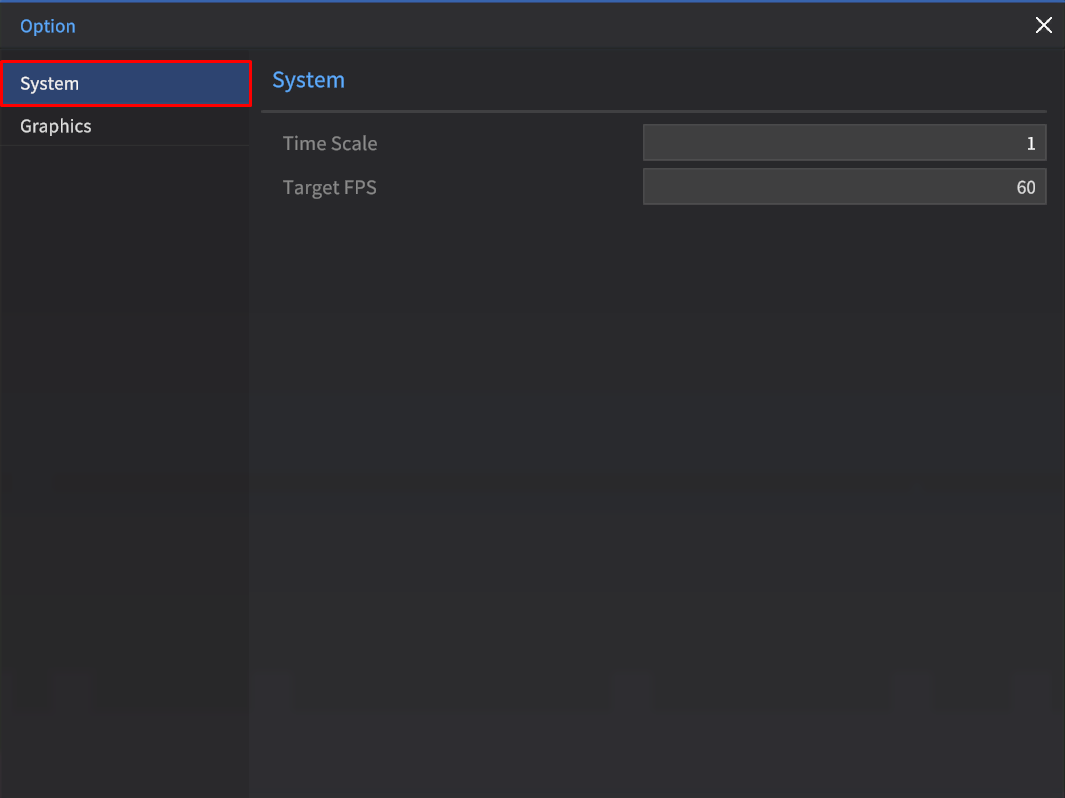
Task: Click the Time Scale label
Action: pos(330,143)
